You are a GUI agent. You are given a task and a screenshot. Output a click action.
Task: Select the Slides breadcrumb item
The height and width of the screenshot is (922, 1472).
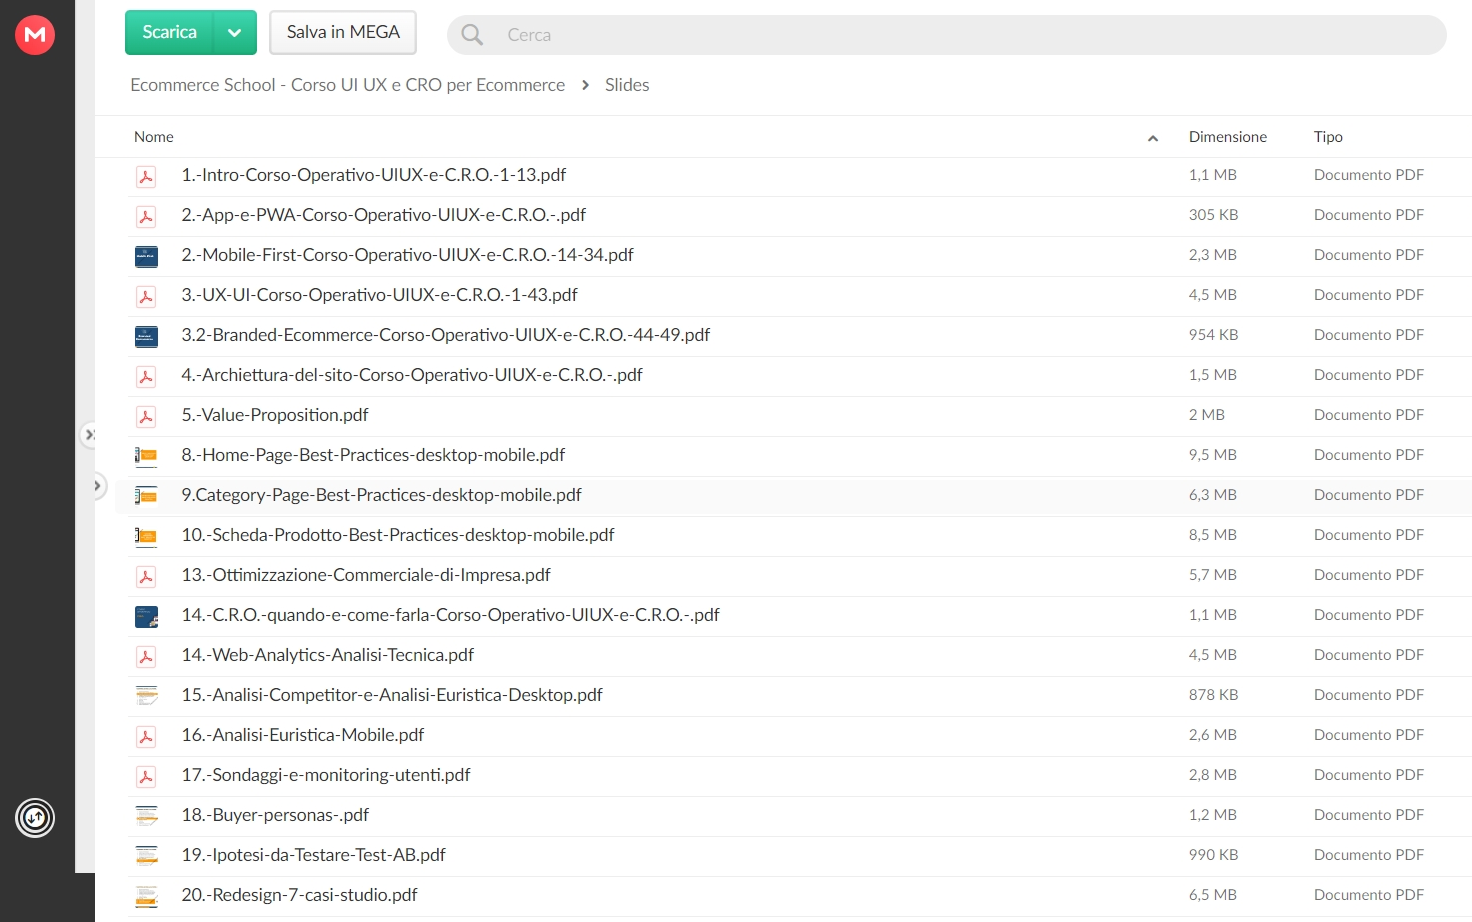(627, 85)
